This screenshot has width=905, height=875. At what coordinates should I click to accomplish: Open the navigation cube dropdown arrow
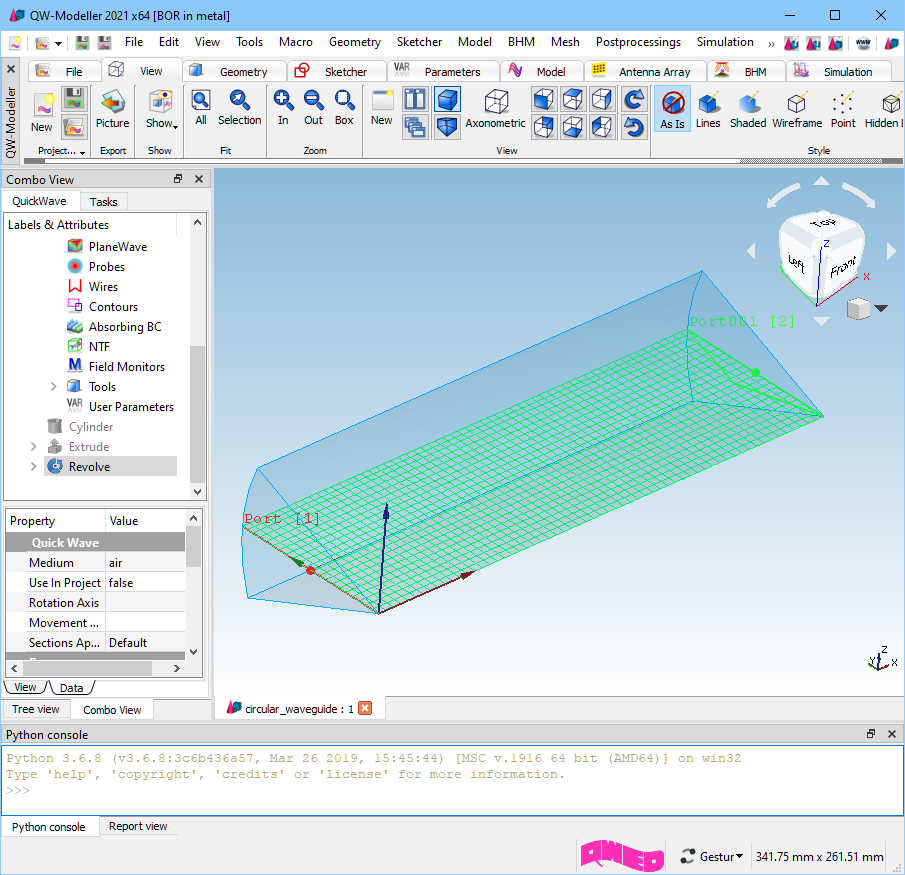coord(881,308)
